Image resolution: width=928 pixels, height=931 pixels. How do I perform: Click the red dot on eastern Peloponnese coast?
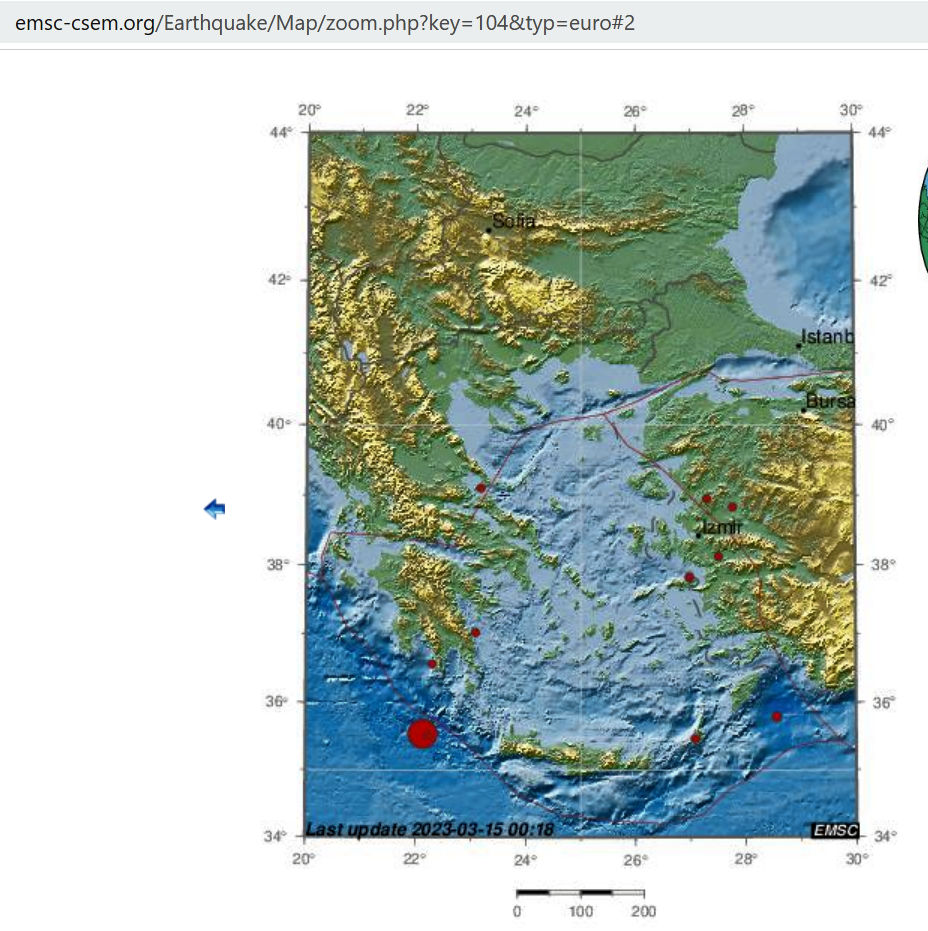point(476,632)
